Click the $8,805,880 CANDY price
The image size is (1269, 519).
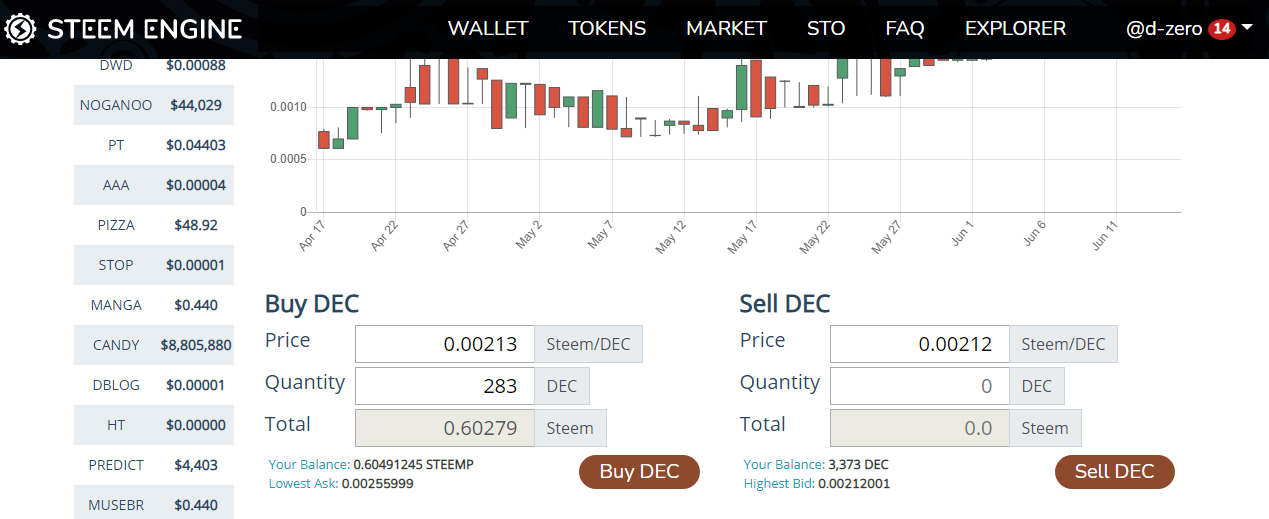pos(196,345)
